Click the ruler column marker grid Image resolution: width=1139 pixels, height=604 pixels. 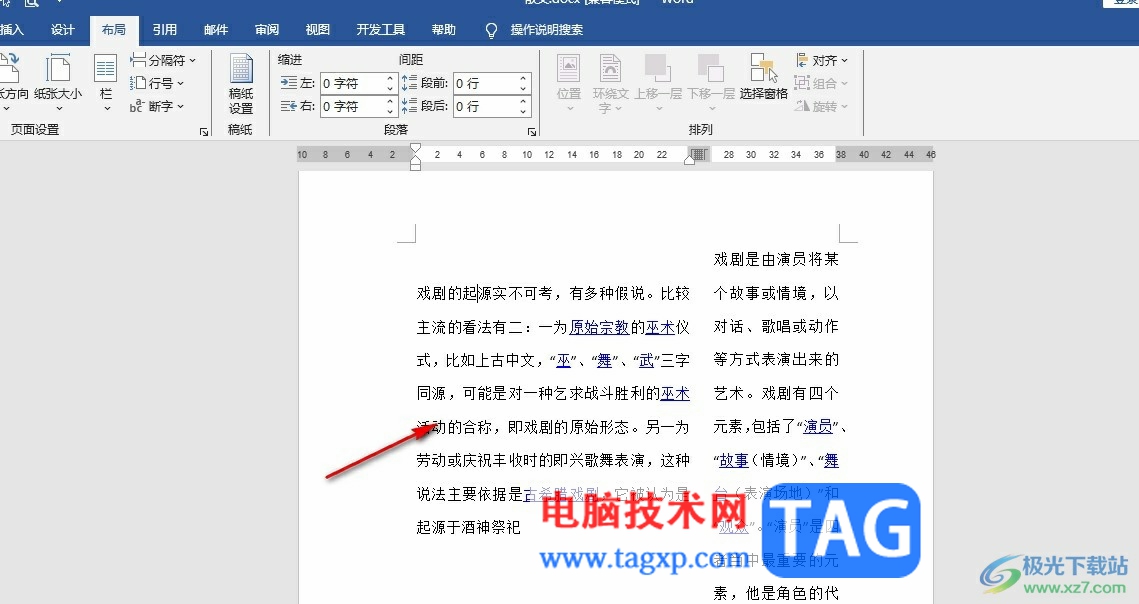[699, 154]
